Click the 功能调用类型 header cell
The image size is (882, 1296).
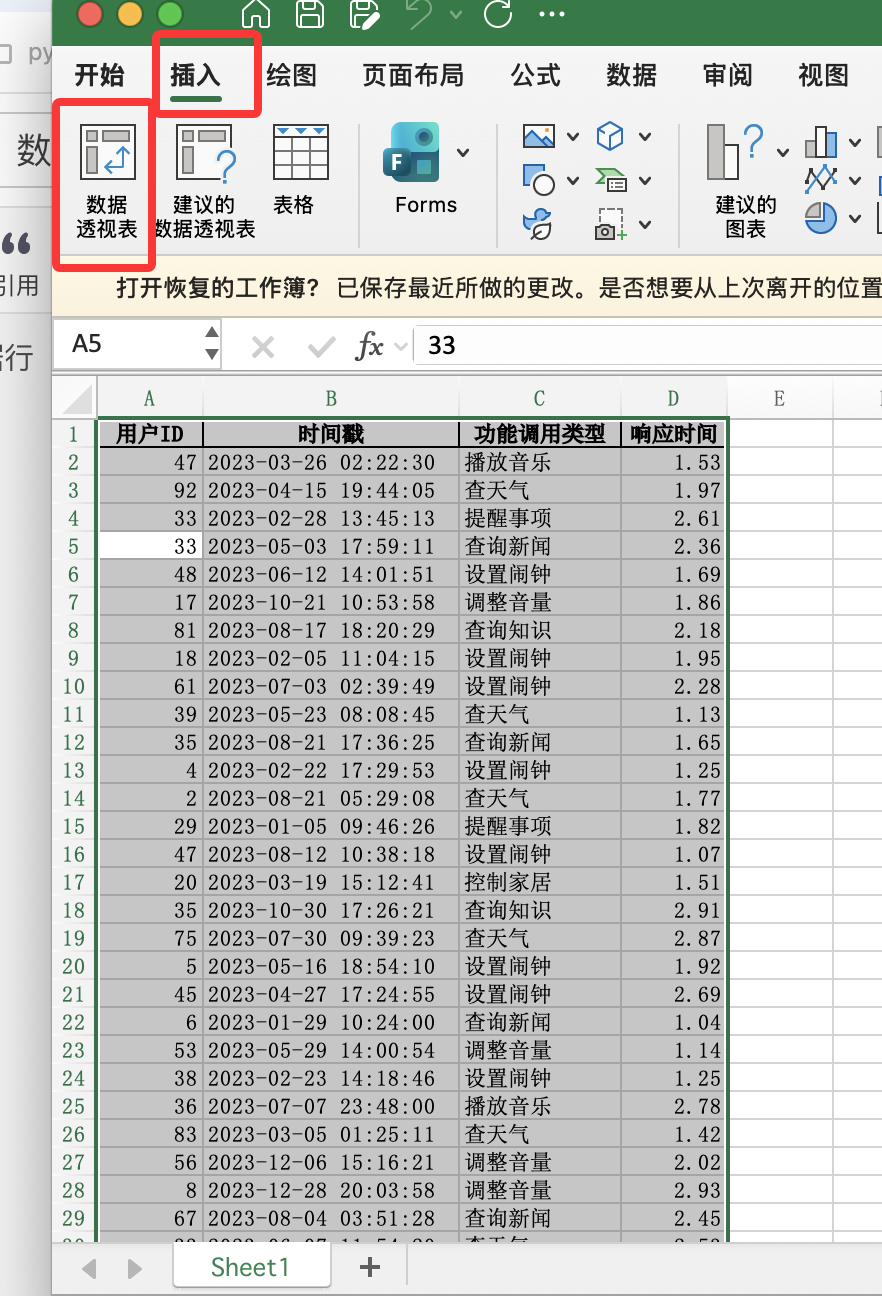pos(540,434)
